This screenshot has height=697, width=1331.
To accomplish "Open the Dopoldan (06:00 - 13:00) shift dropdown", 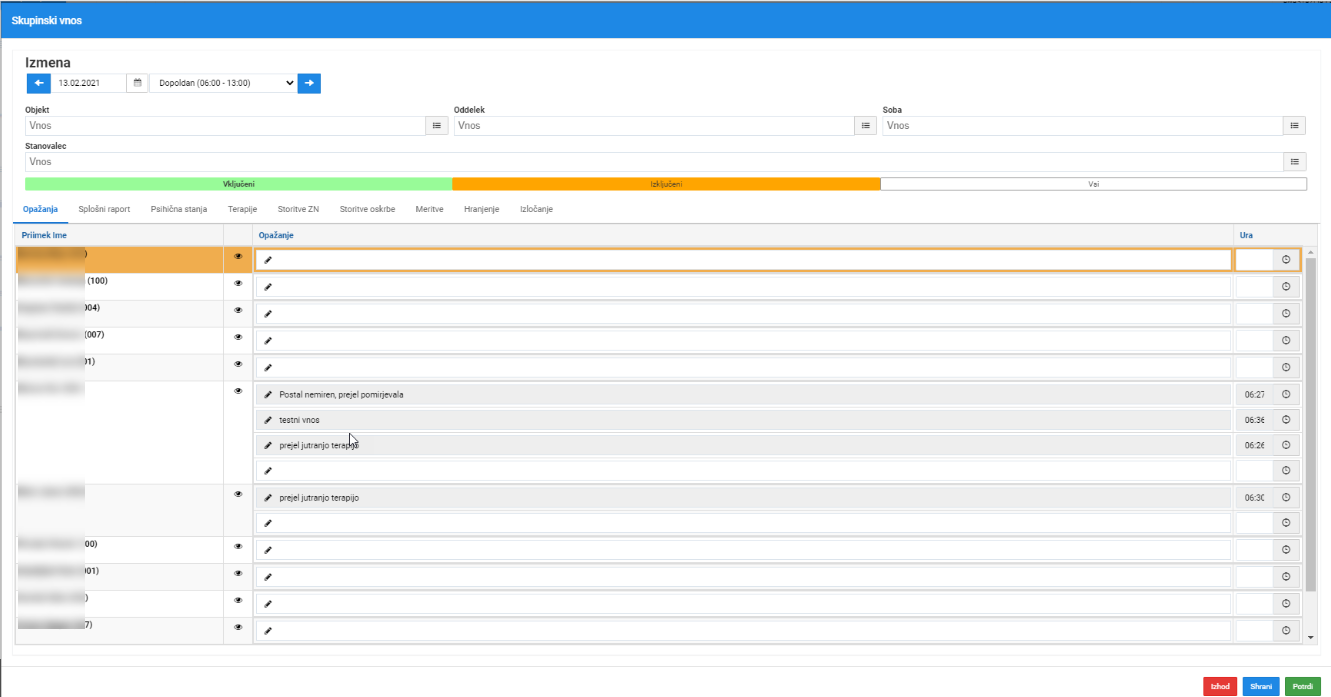I will [x=224, y=83].
